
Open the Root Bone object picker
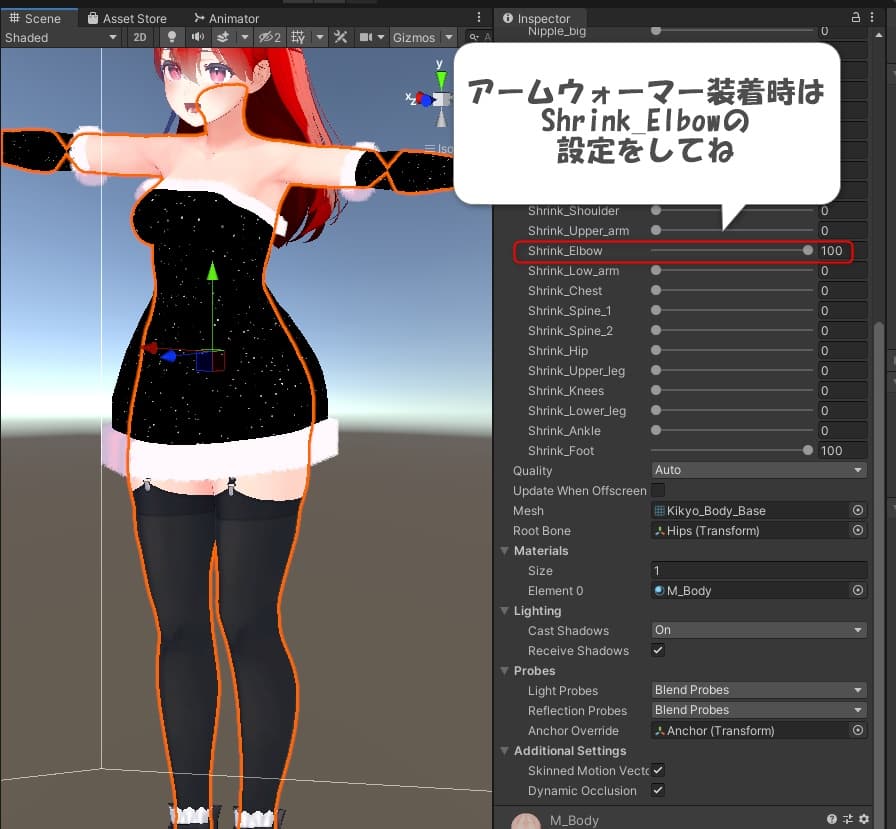(858, 530)
